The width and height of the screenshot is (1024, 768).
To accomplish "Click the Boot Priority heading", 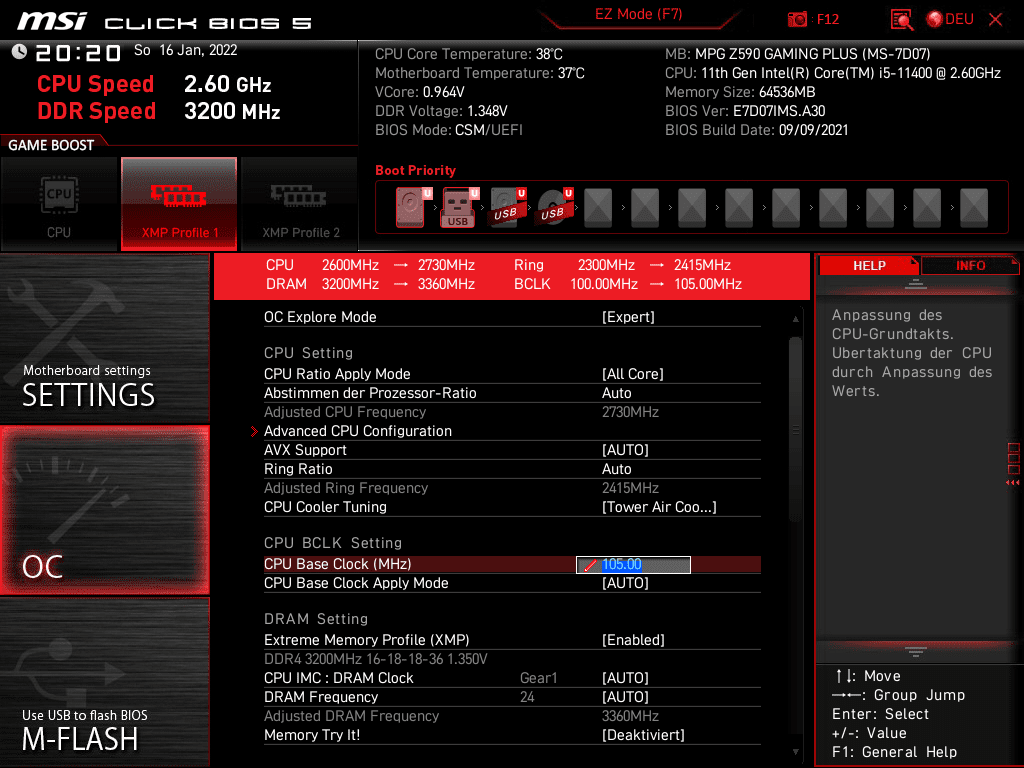I will point(415,170).
